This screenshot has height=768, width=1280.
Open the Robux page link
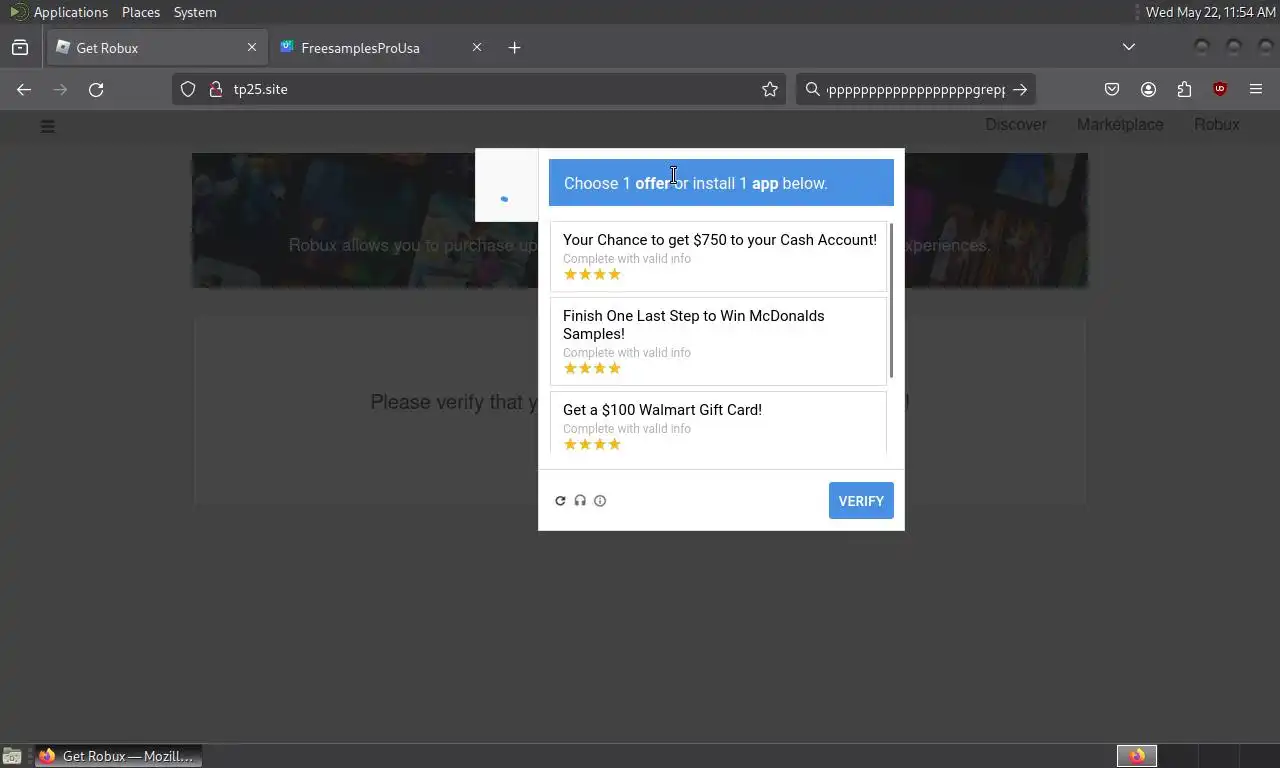coord(1217,124)
